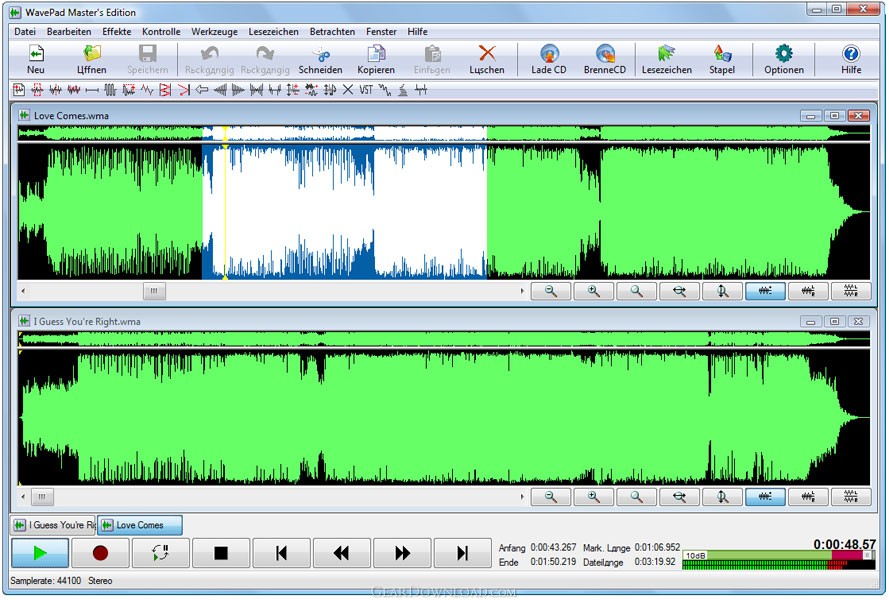This screenshot has height=600, width=889.
Task: Toggle combined waveform view in Love Comes.wma
Action: [x=765, y=291]
